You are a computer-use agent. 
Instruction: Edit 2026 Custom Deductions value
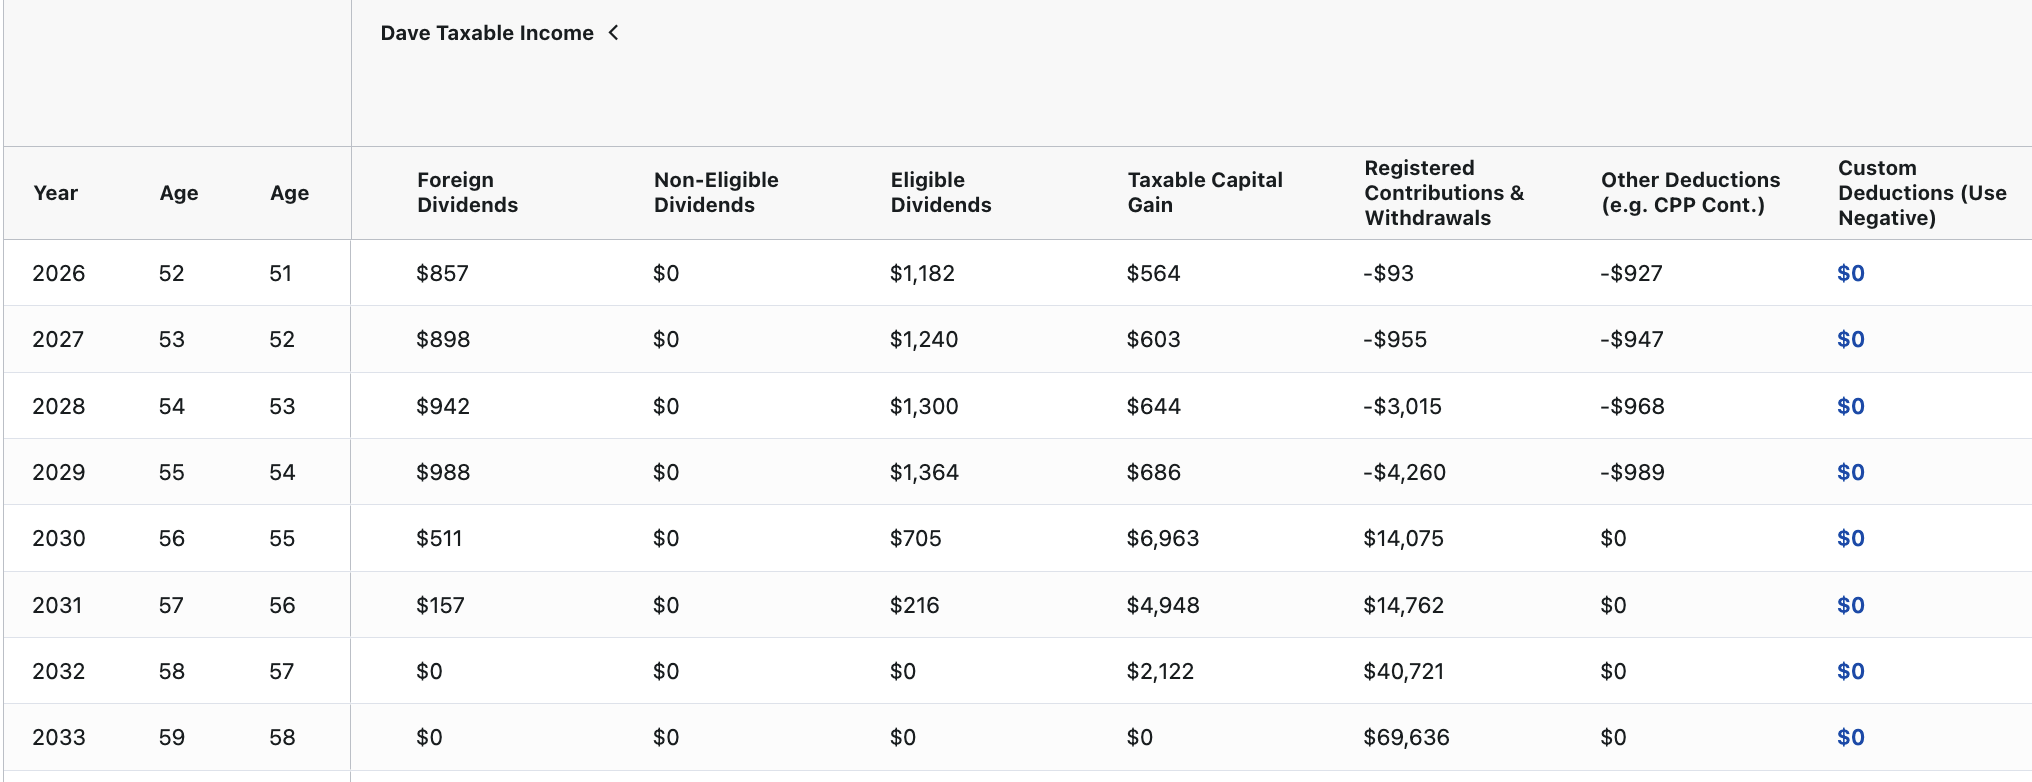click(1850, 273)
